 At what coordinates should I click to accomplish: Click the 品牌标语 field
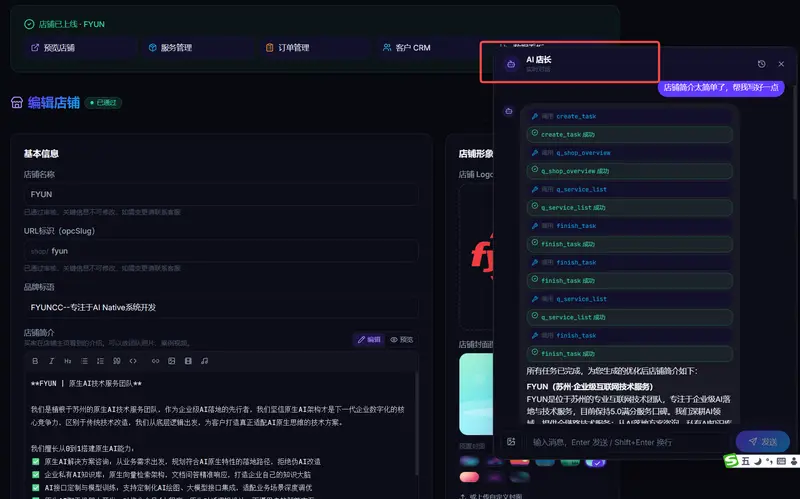pyautogui.click(x=221, y=307)
